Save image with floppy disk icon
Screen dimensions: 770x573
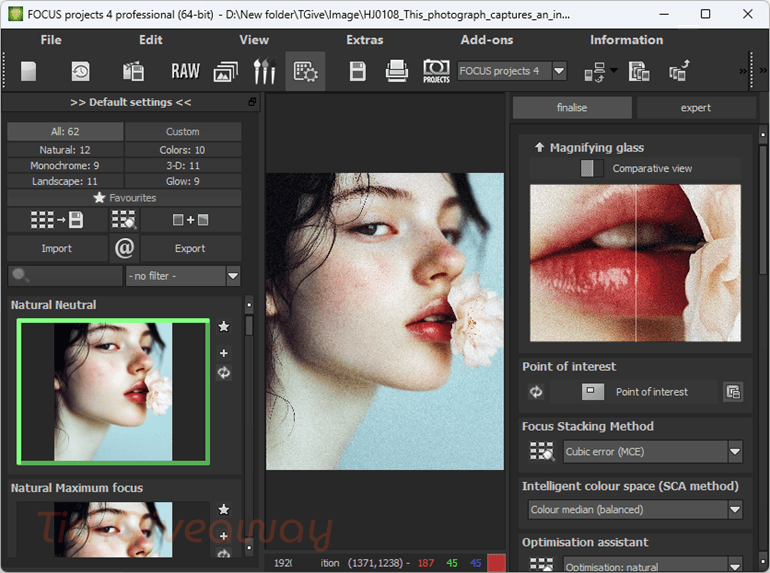pyautogui.click(x=358, y=71)
